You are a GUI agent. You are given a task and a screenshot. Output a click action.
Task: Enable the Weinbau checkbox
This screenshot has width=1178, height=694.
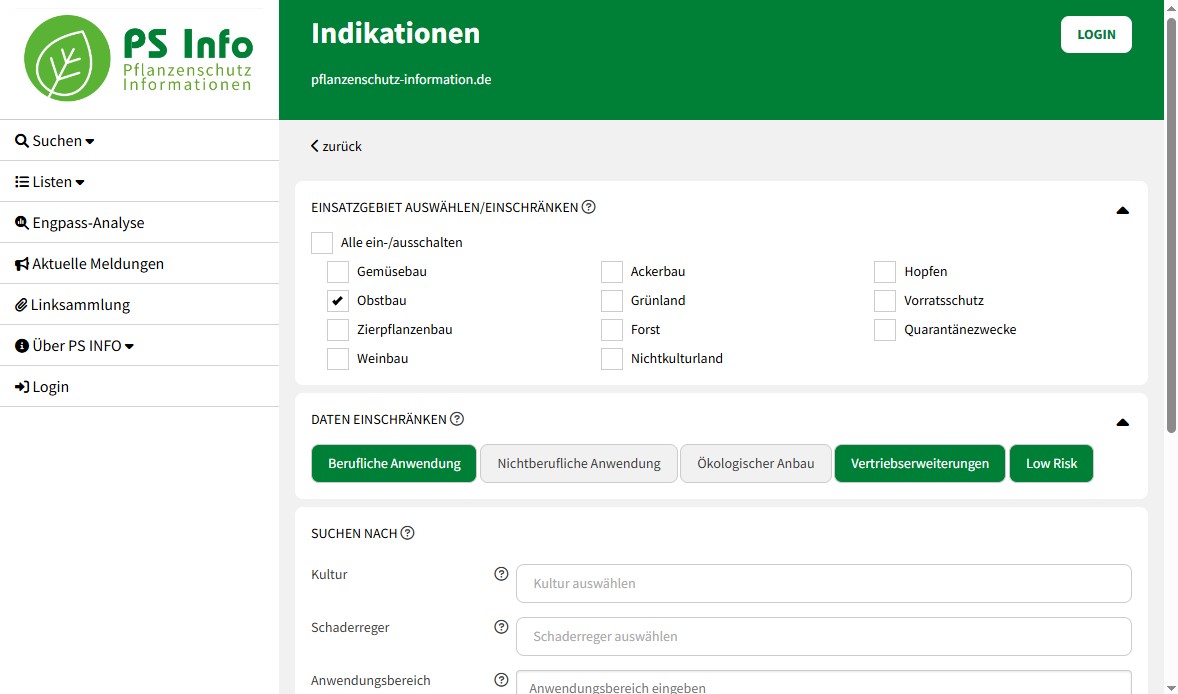click(x=338, y=359)
